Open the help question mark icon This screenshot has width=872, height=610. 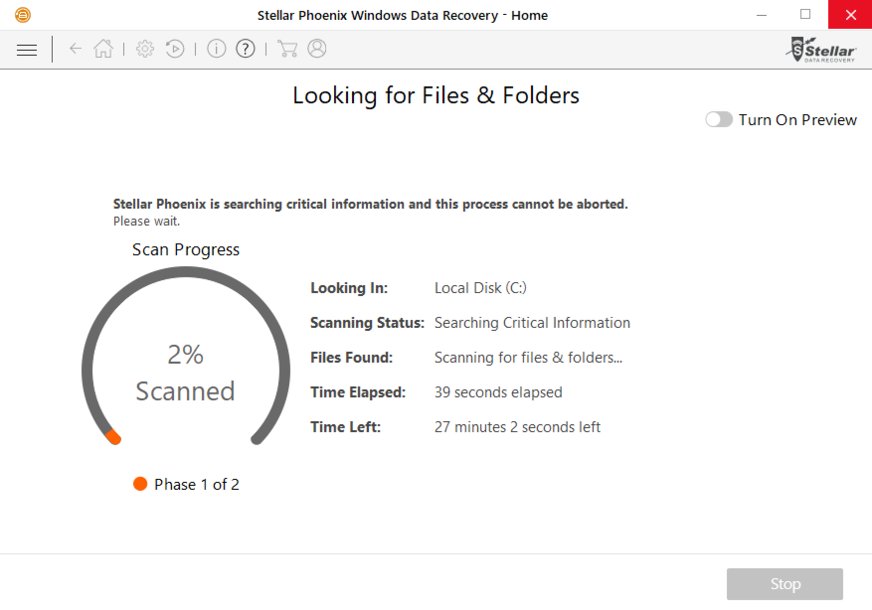[x=245, y=49]
